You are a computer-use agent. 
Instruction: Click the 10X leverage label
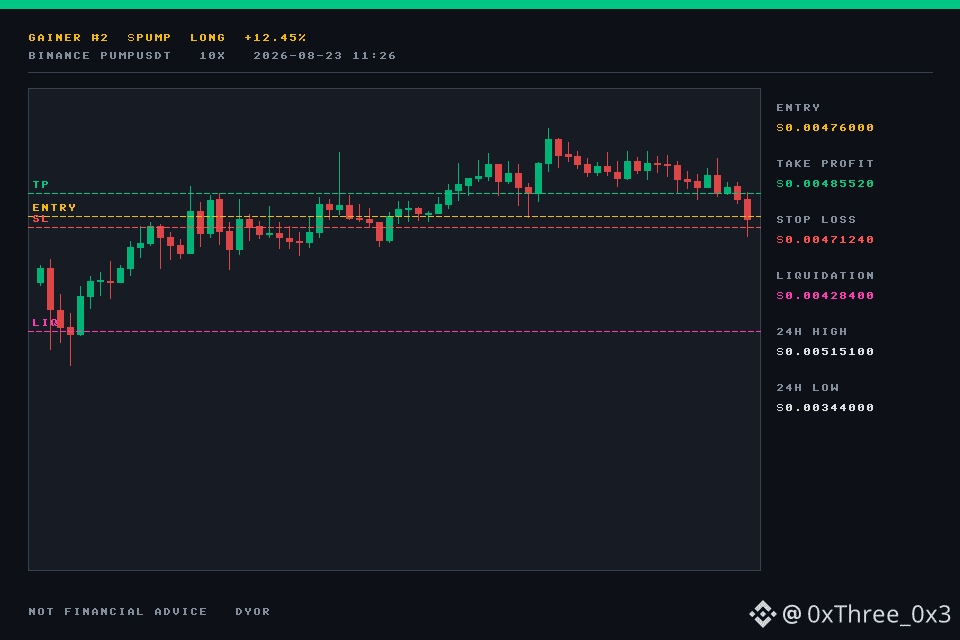[212, 55]
